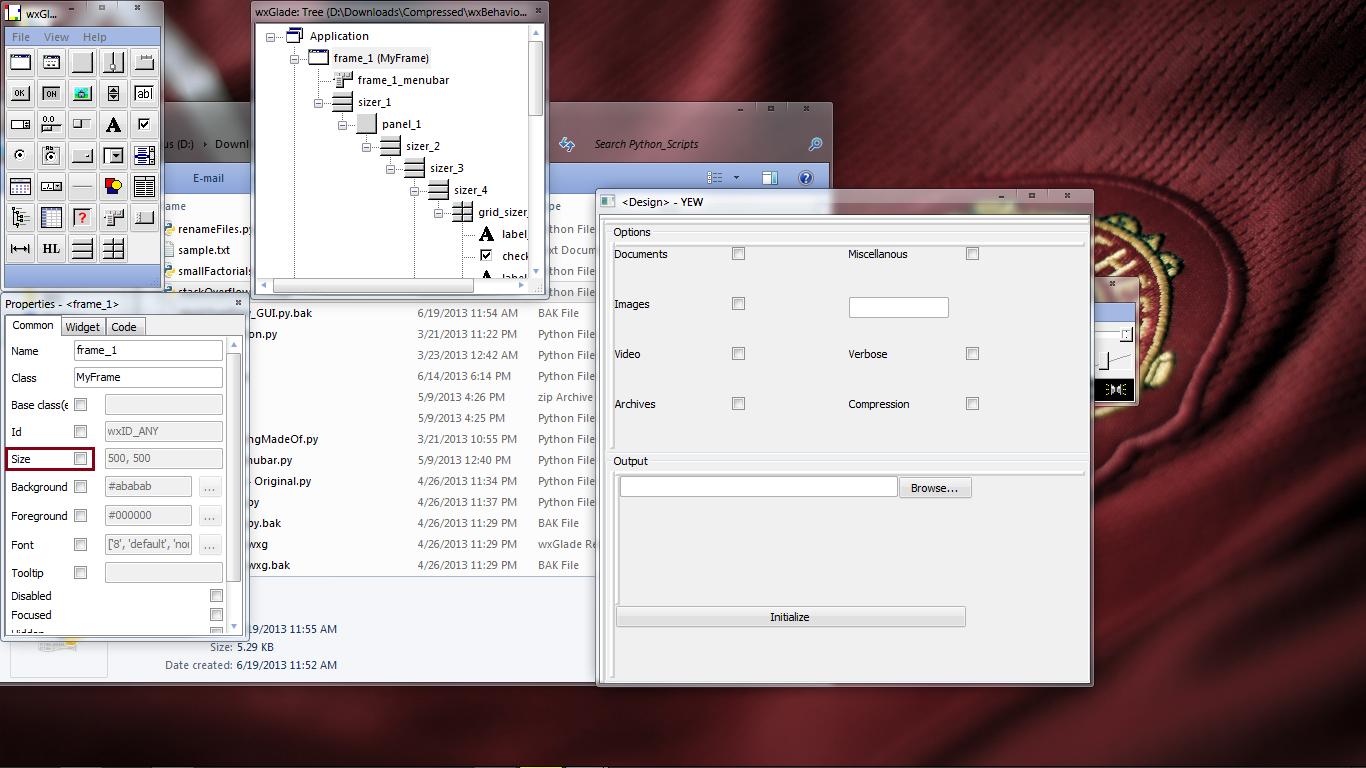
Task: Check the Documents option in the design window
Action: click(x=738, y=254)
